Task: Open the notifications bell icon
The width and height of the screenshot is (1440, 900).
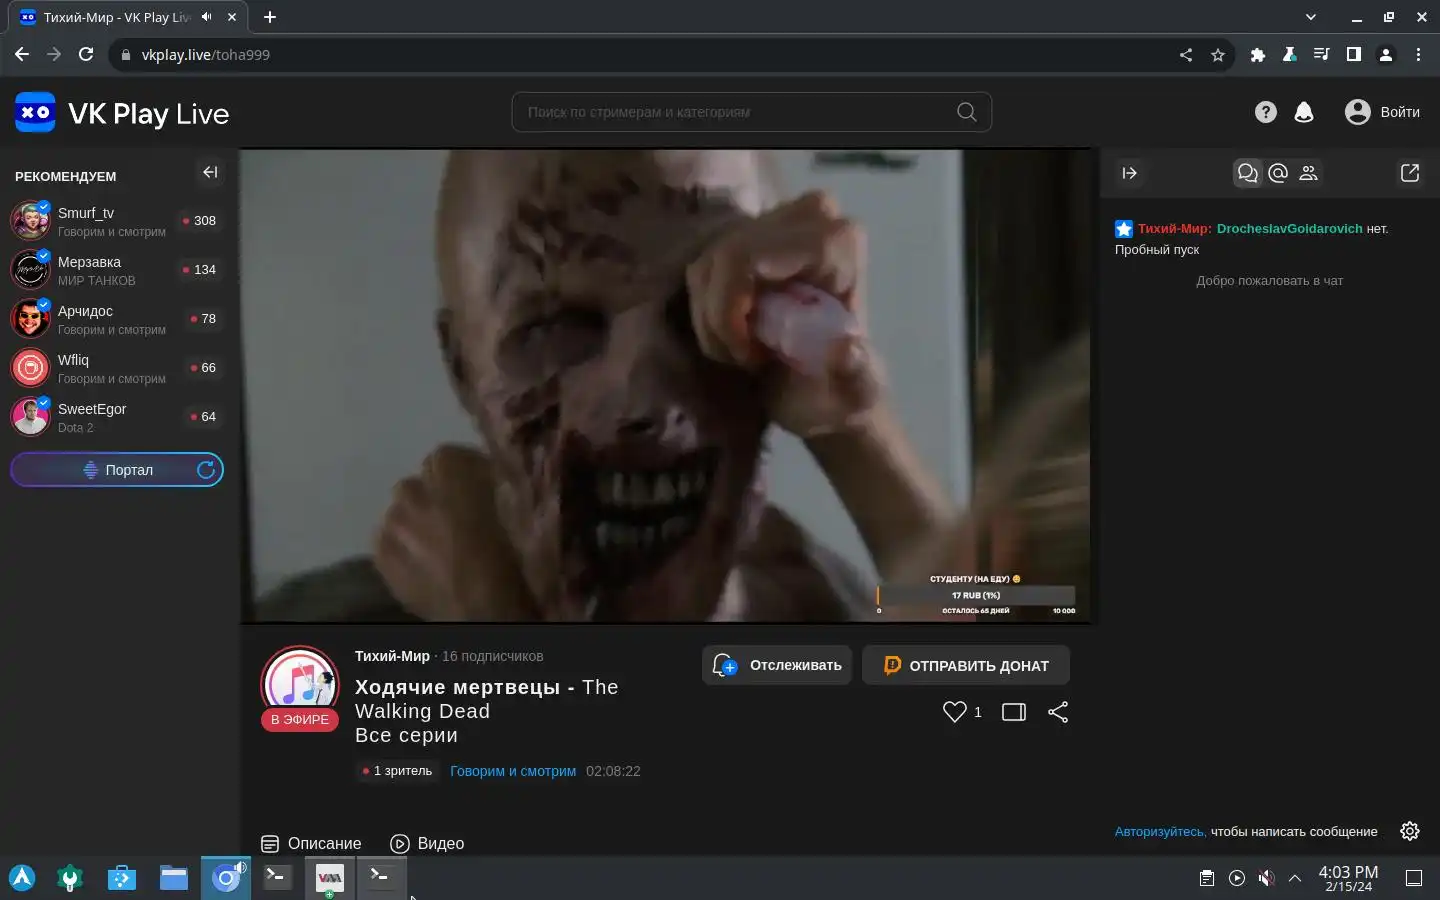Action: point(1304,112)
